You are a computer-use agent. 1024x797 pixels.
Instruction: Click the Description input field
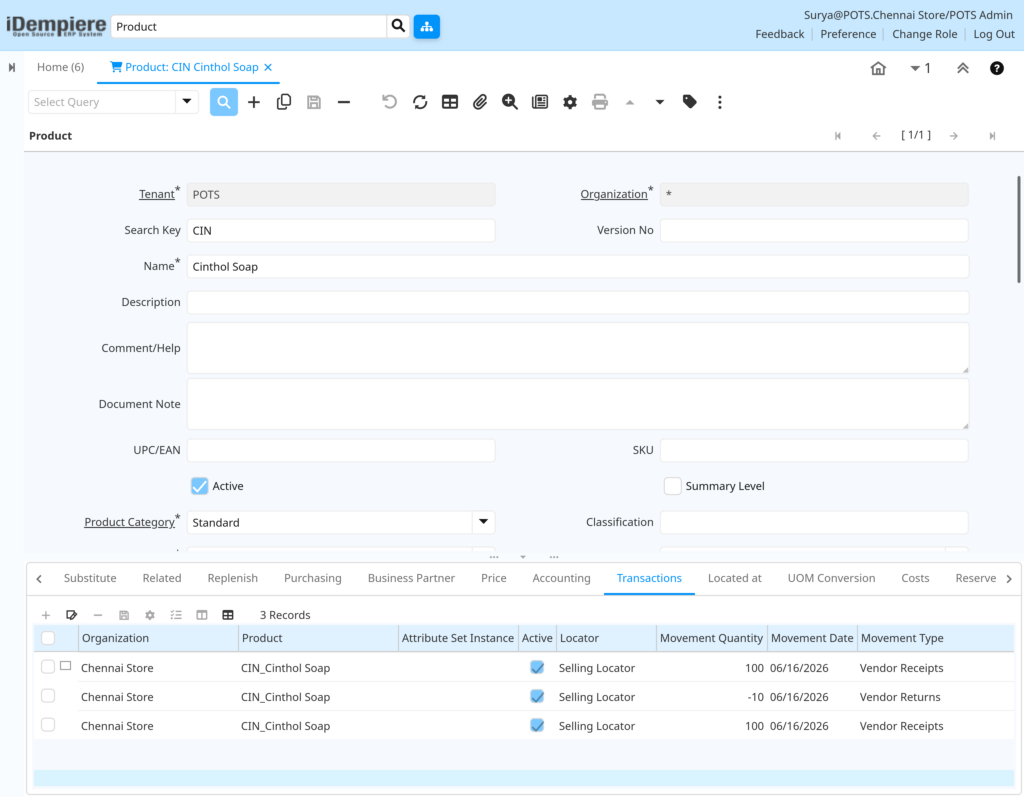coord(578,302)
